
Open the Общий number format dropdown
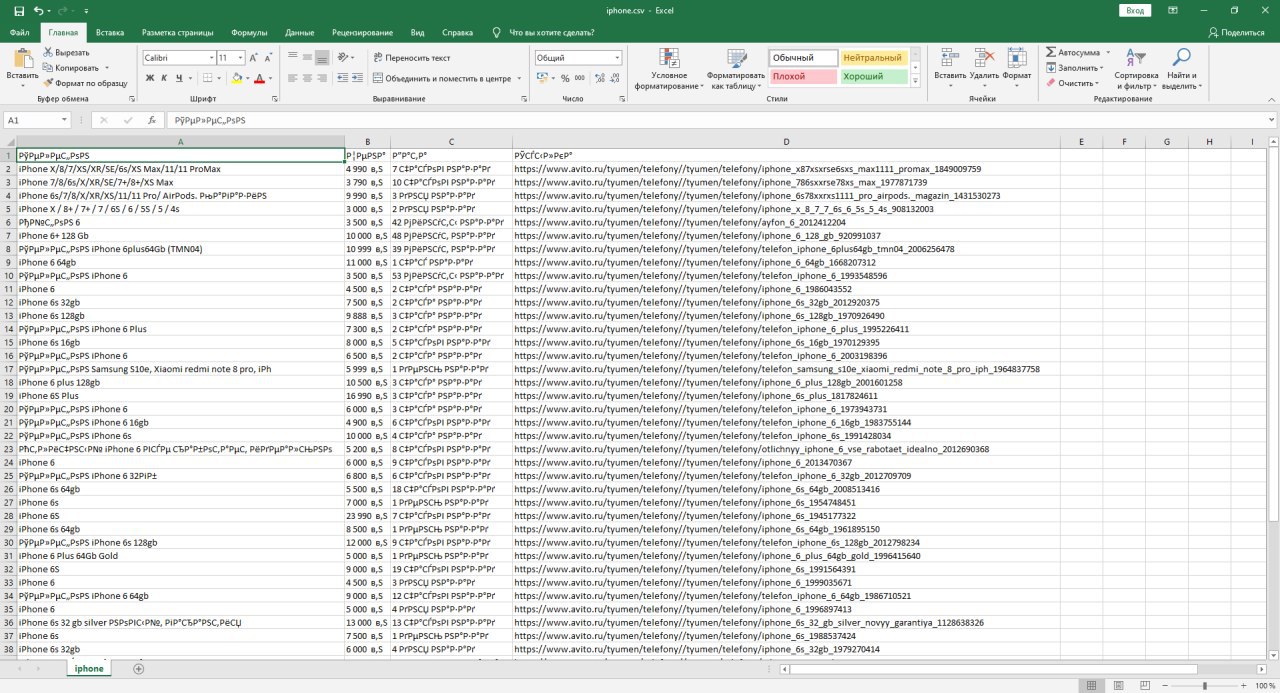coord(616,58)
